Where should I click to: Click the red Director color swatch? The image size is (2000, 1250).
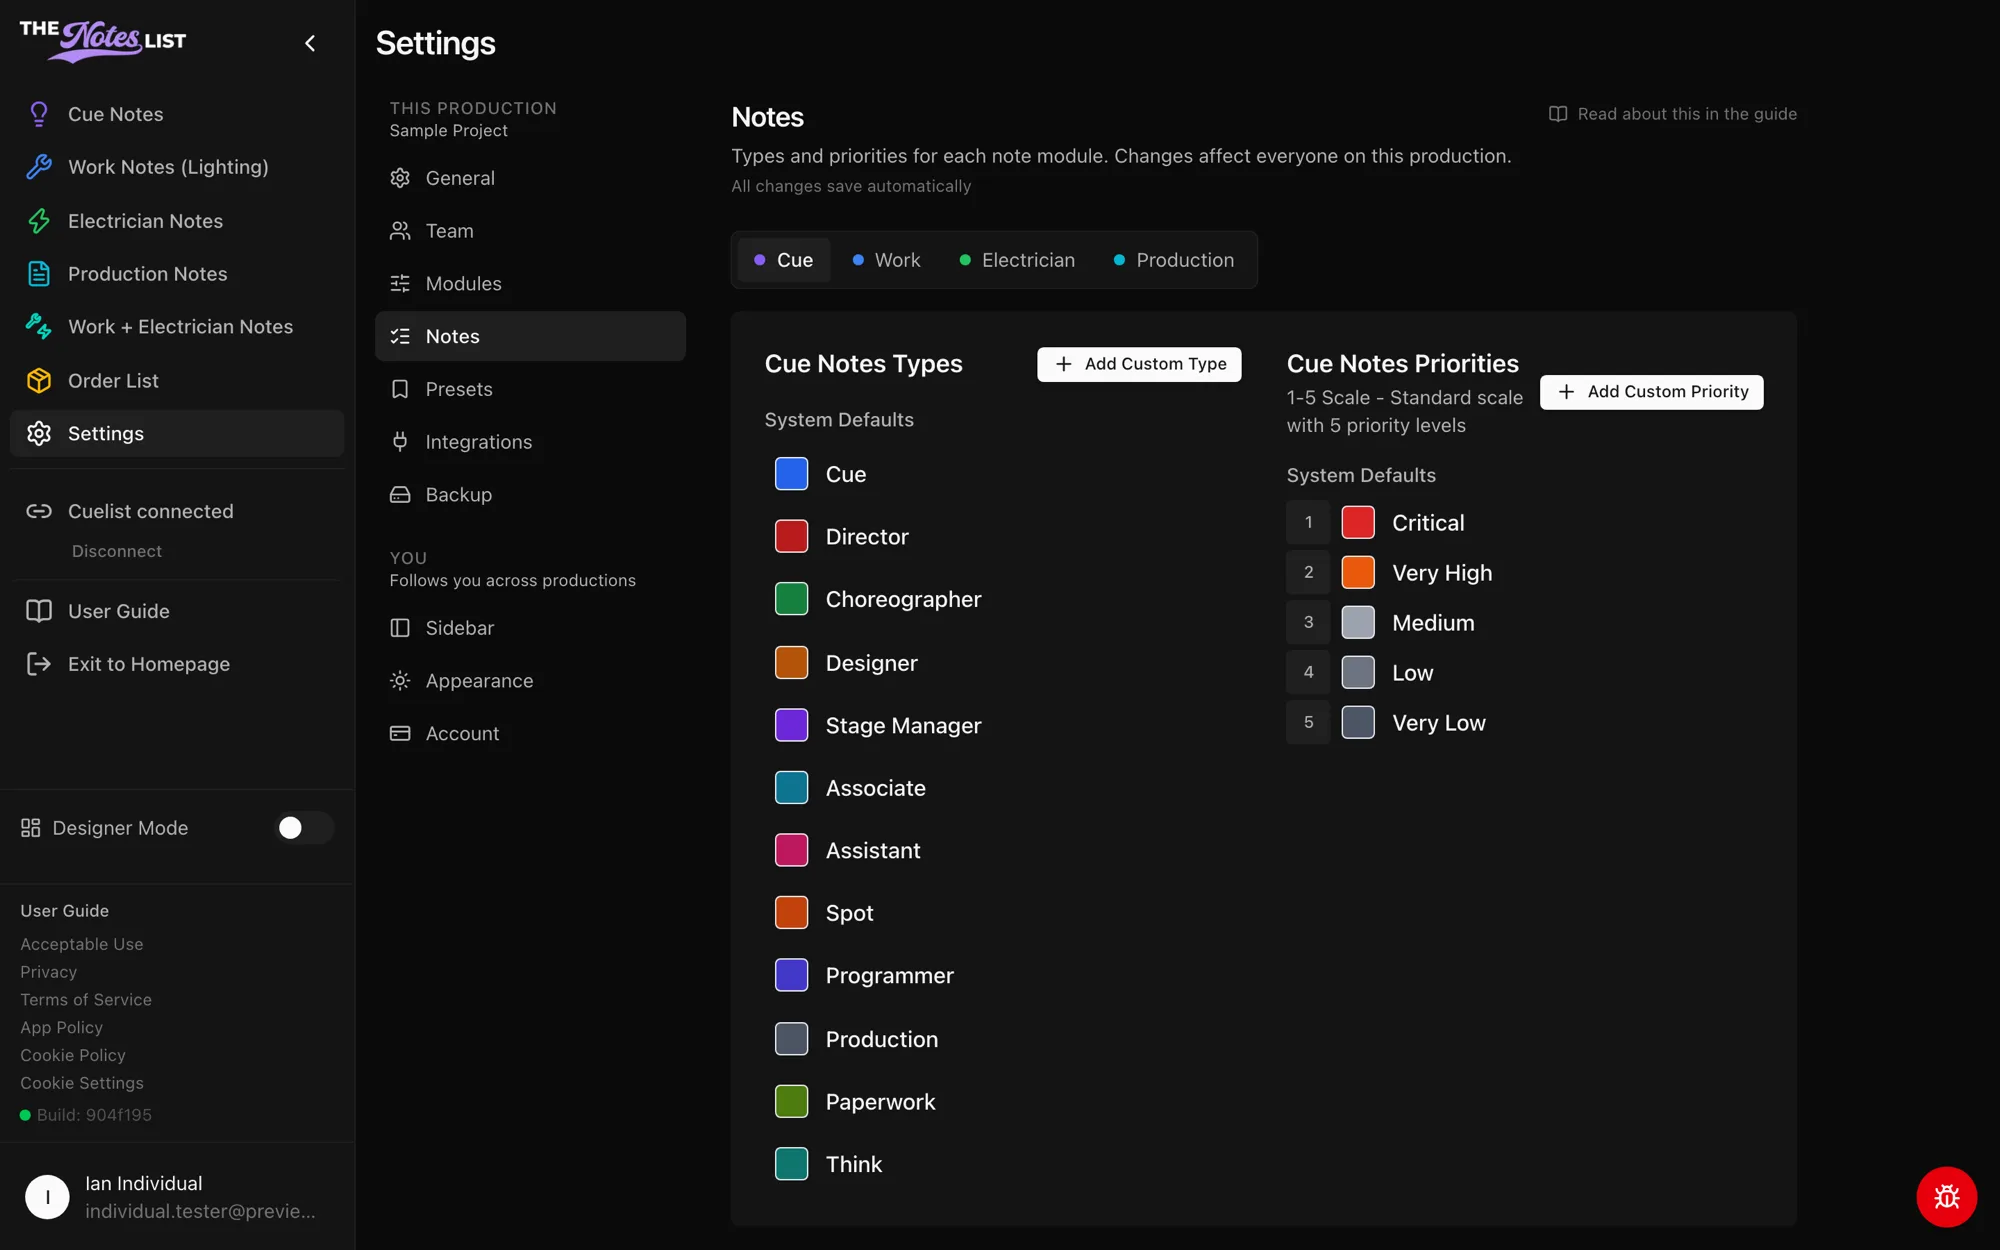[x=792, y=537]
